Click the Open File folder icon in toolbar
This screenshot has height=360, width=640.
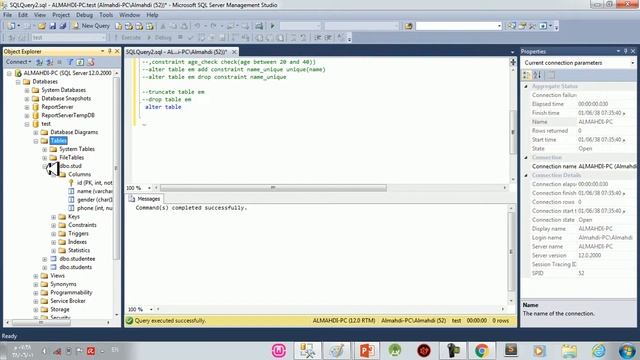point(42,26)
